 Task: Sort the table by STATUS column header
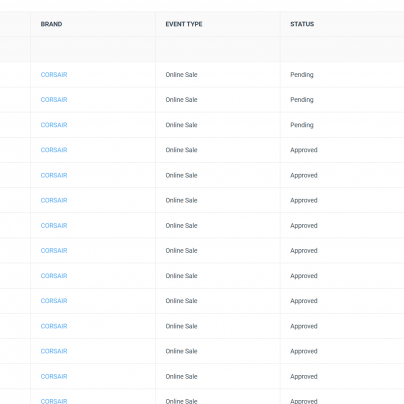pos(302,24)
